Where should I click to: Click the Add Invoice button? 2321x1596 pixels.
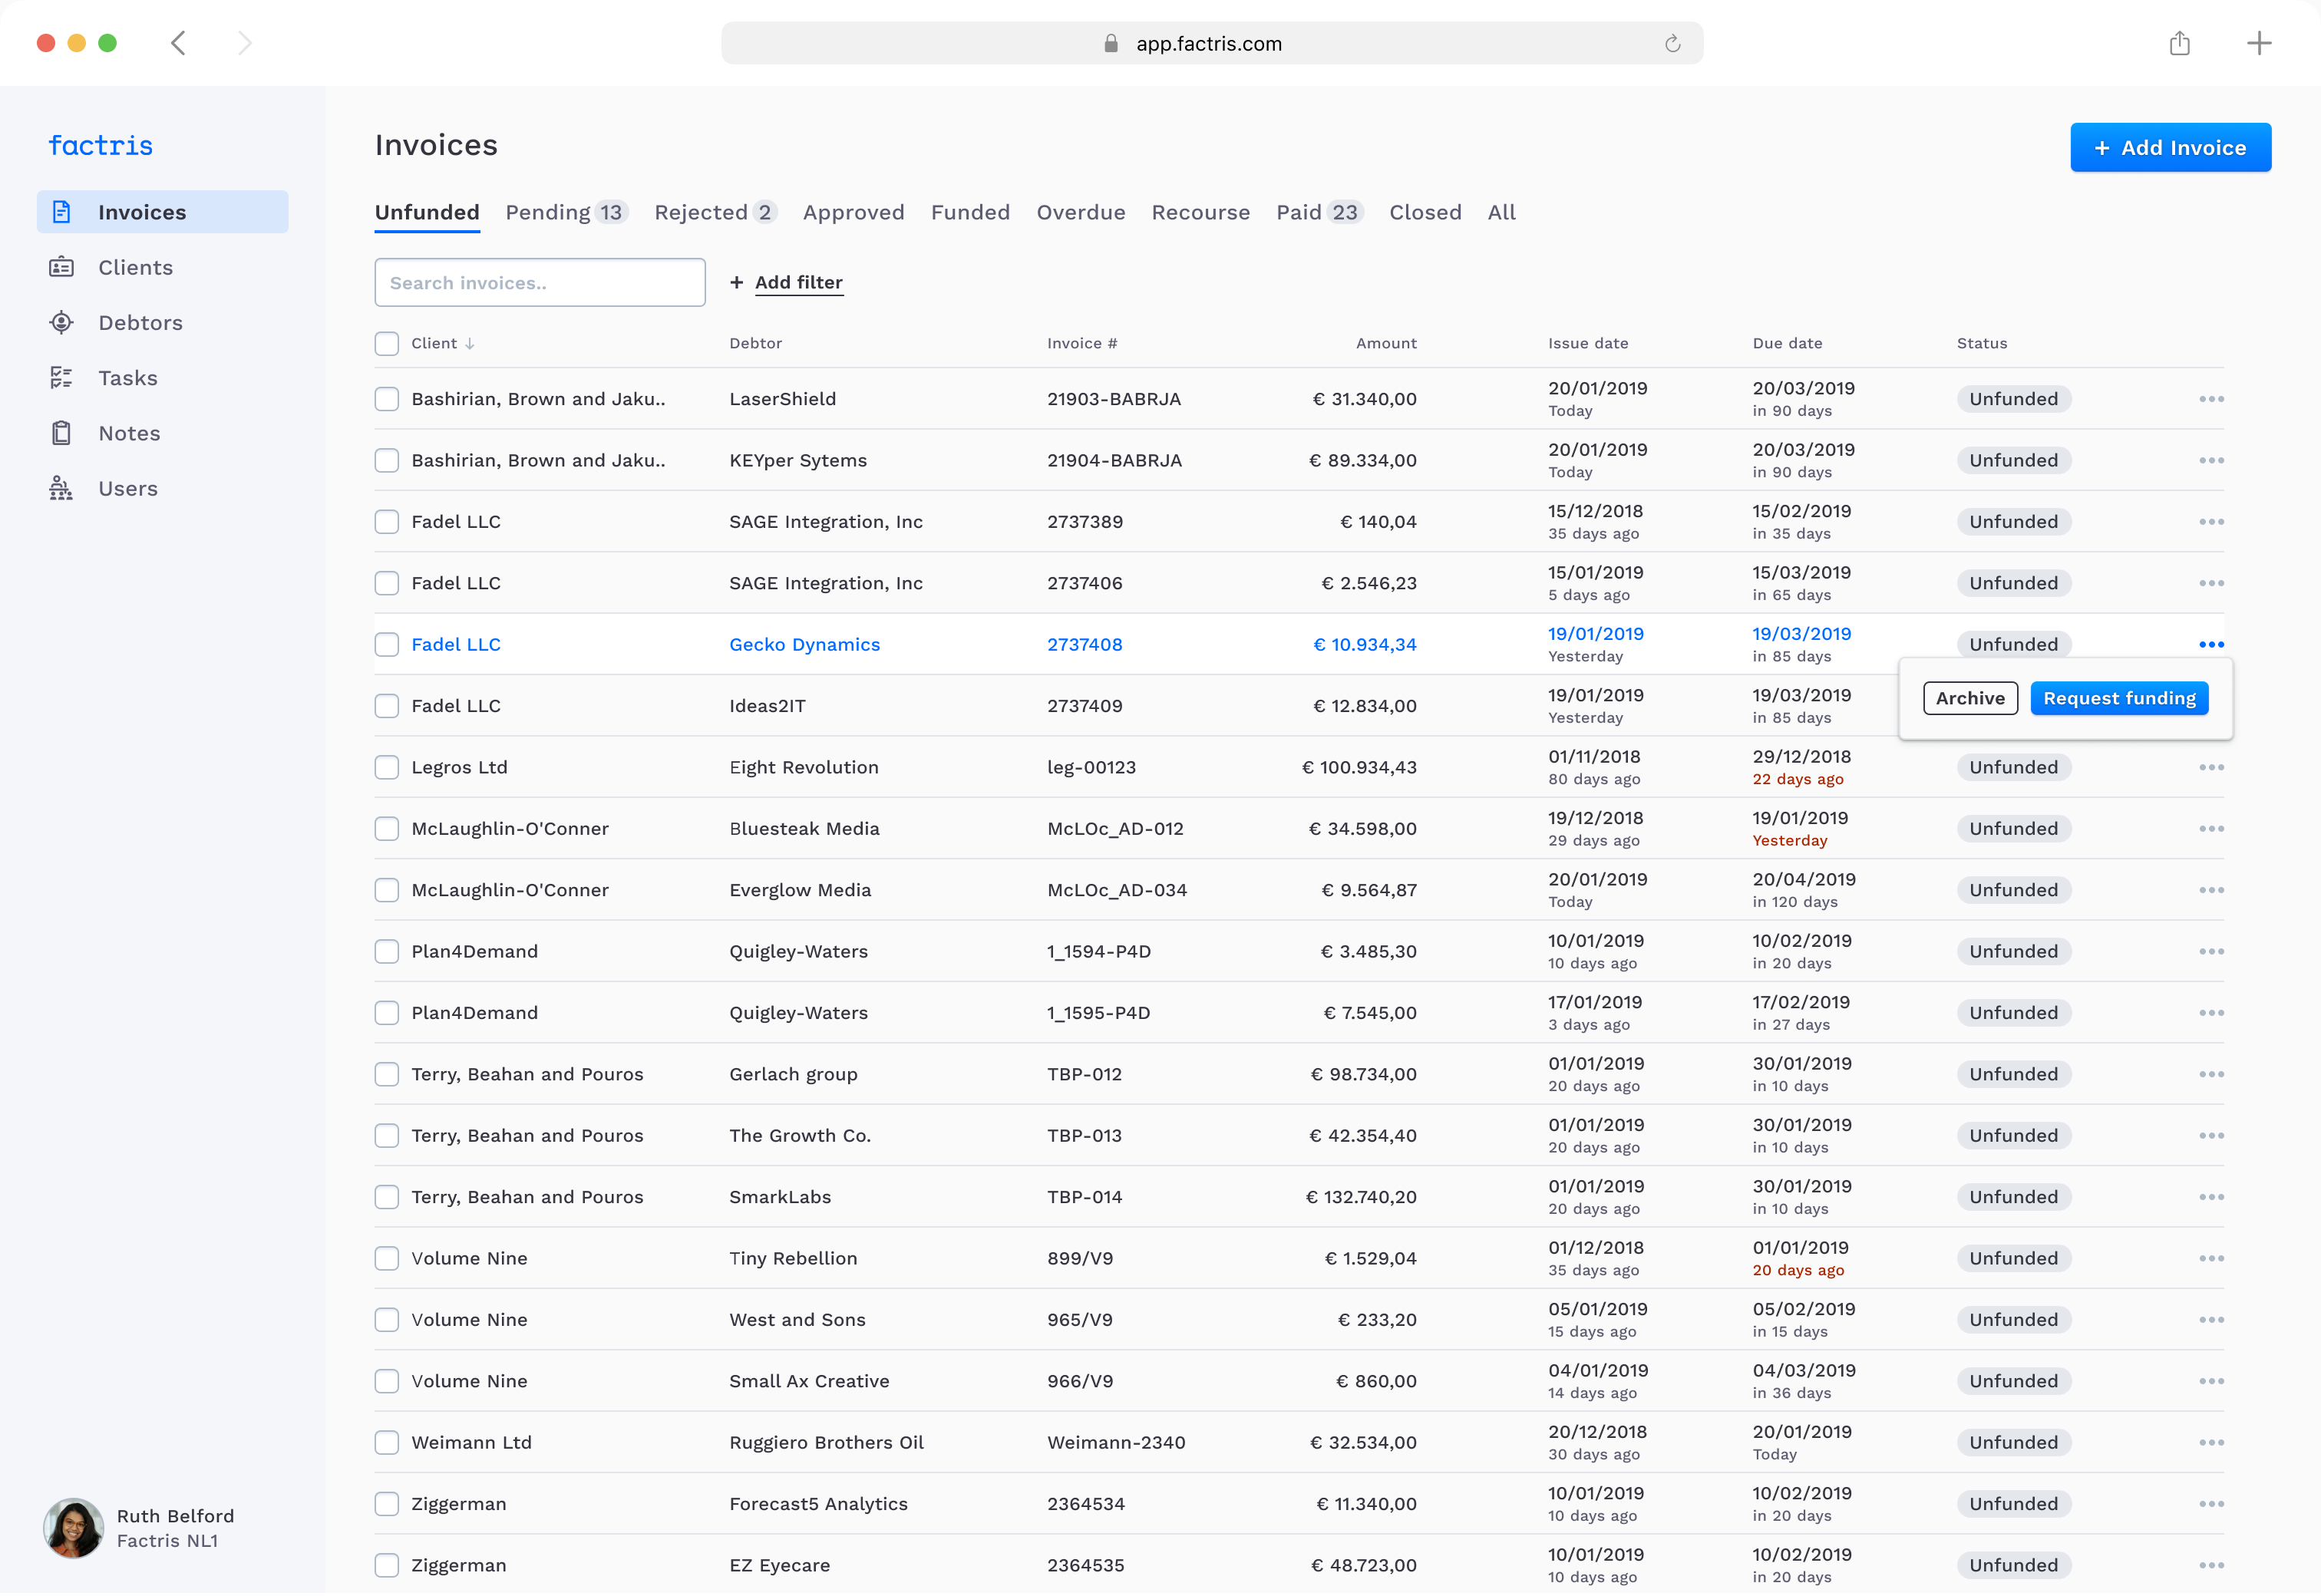coord(2171,147)
